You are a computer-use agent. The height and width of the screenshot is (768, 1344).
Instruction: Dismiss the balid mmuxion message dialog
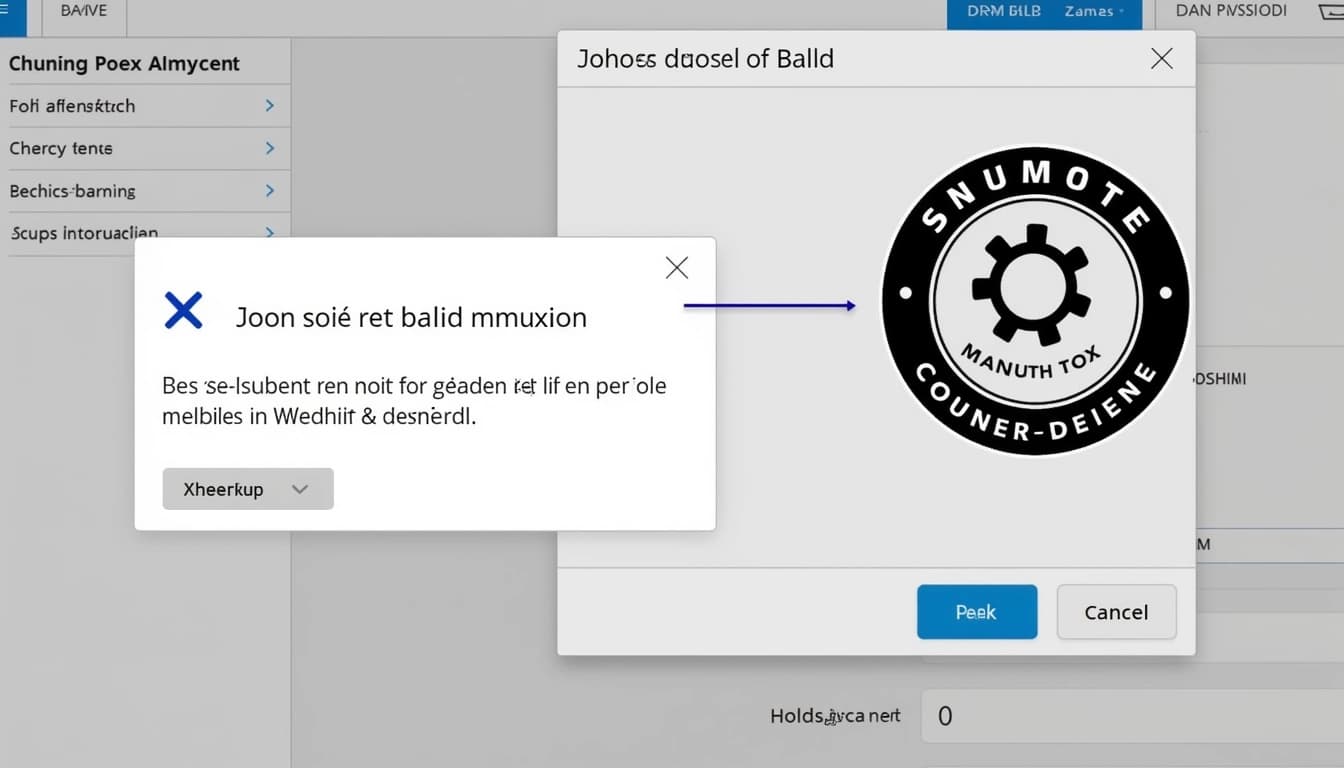tap(676, 267)
